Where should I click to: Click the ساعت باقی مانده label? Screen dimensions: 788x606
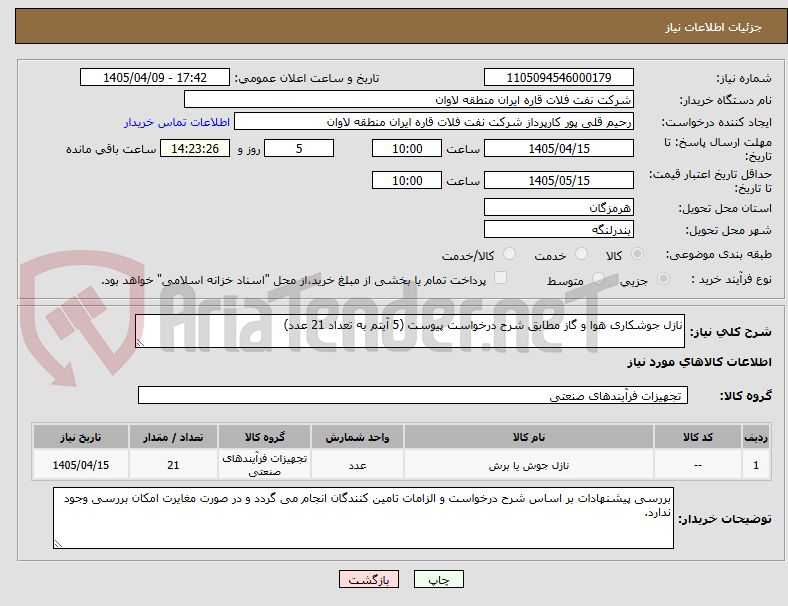[x=111, y=149]
